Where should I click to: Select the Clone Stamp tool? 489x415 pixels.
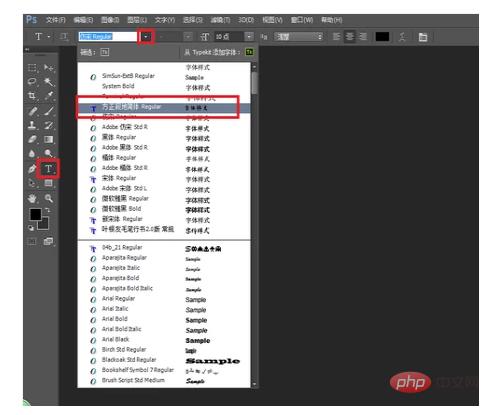32,125
